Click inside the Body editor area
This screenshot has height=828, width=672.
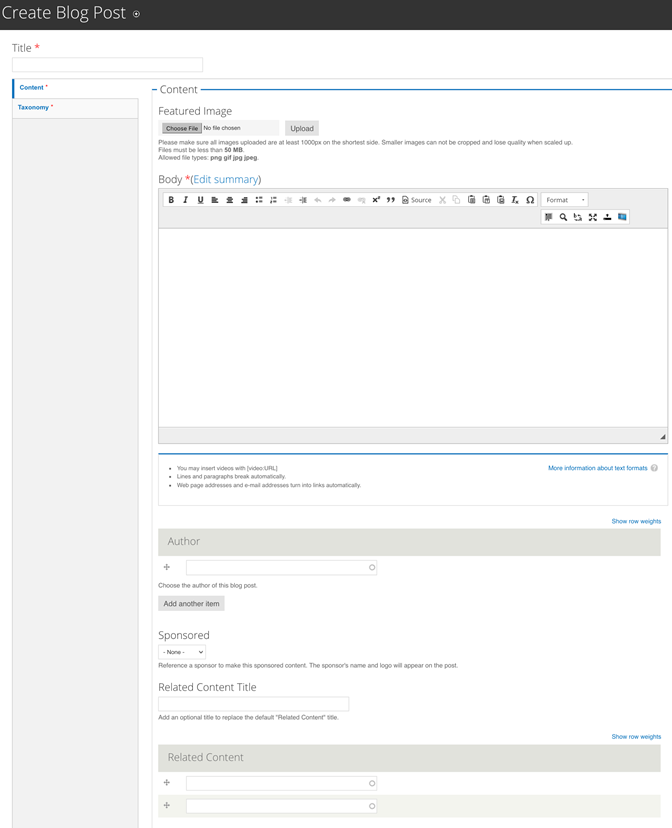[x=413, y=327]
